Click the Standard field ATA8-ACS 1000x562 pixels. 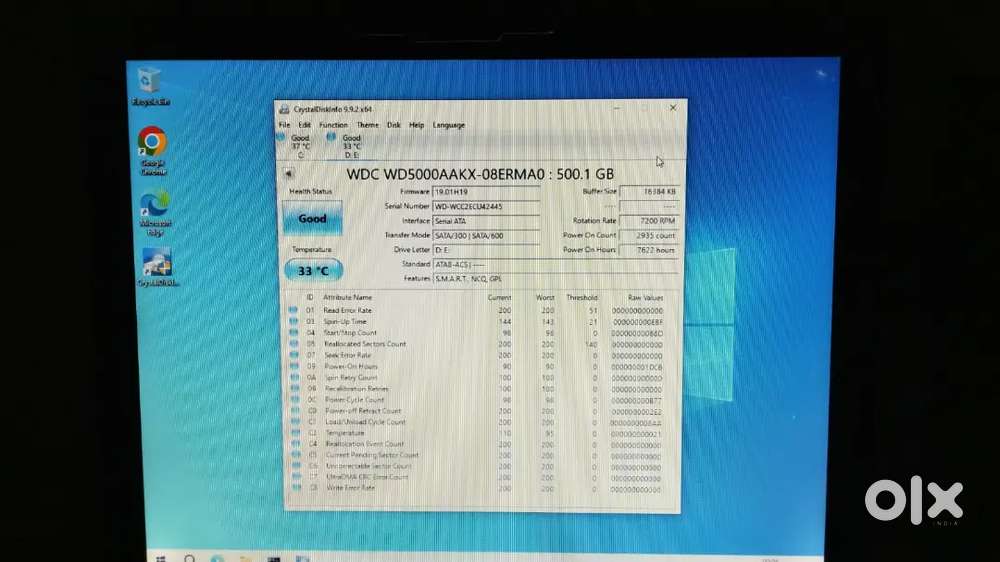click(x=555, y=264)
